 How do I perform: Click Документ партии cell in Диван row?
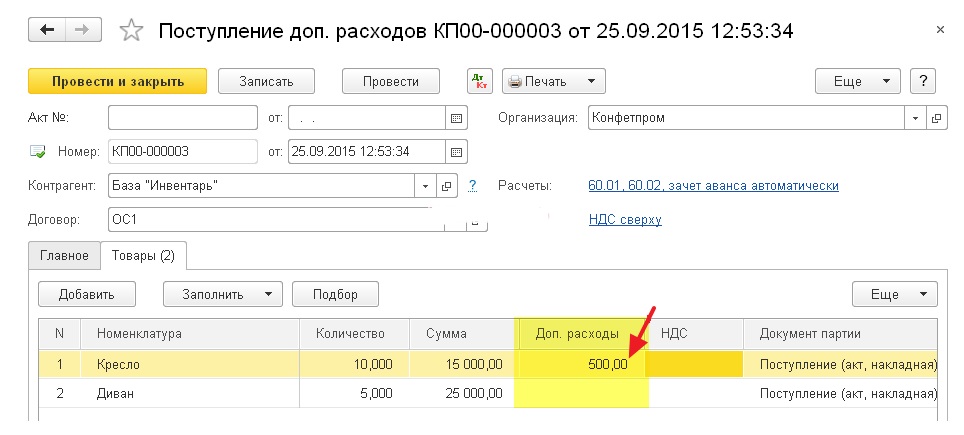pyautogui.click(x=840, y=393)
